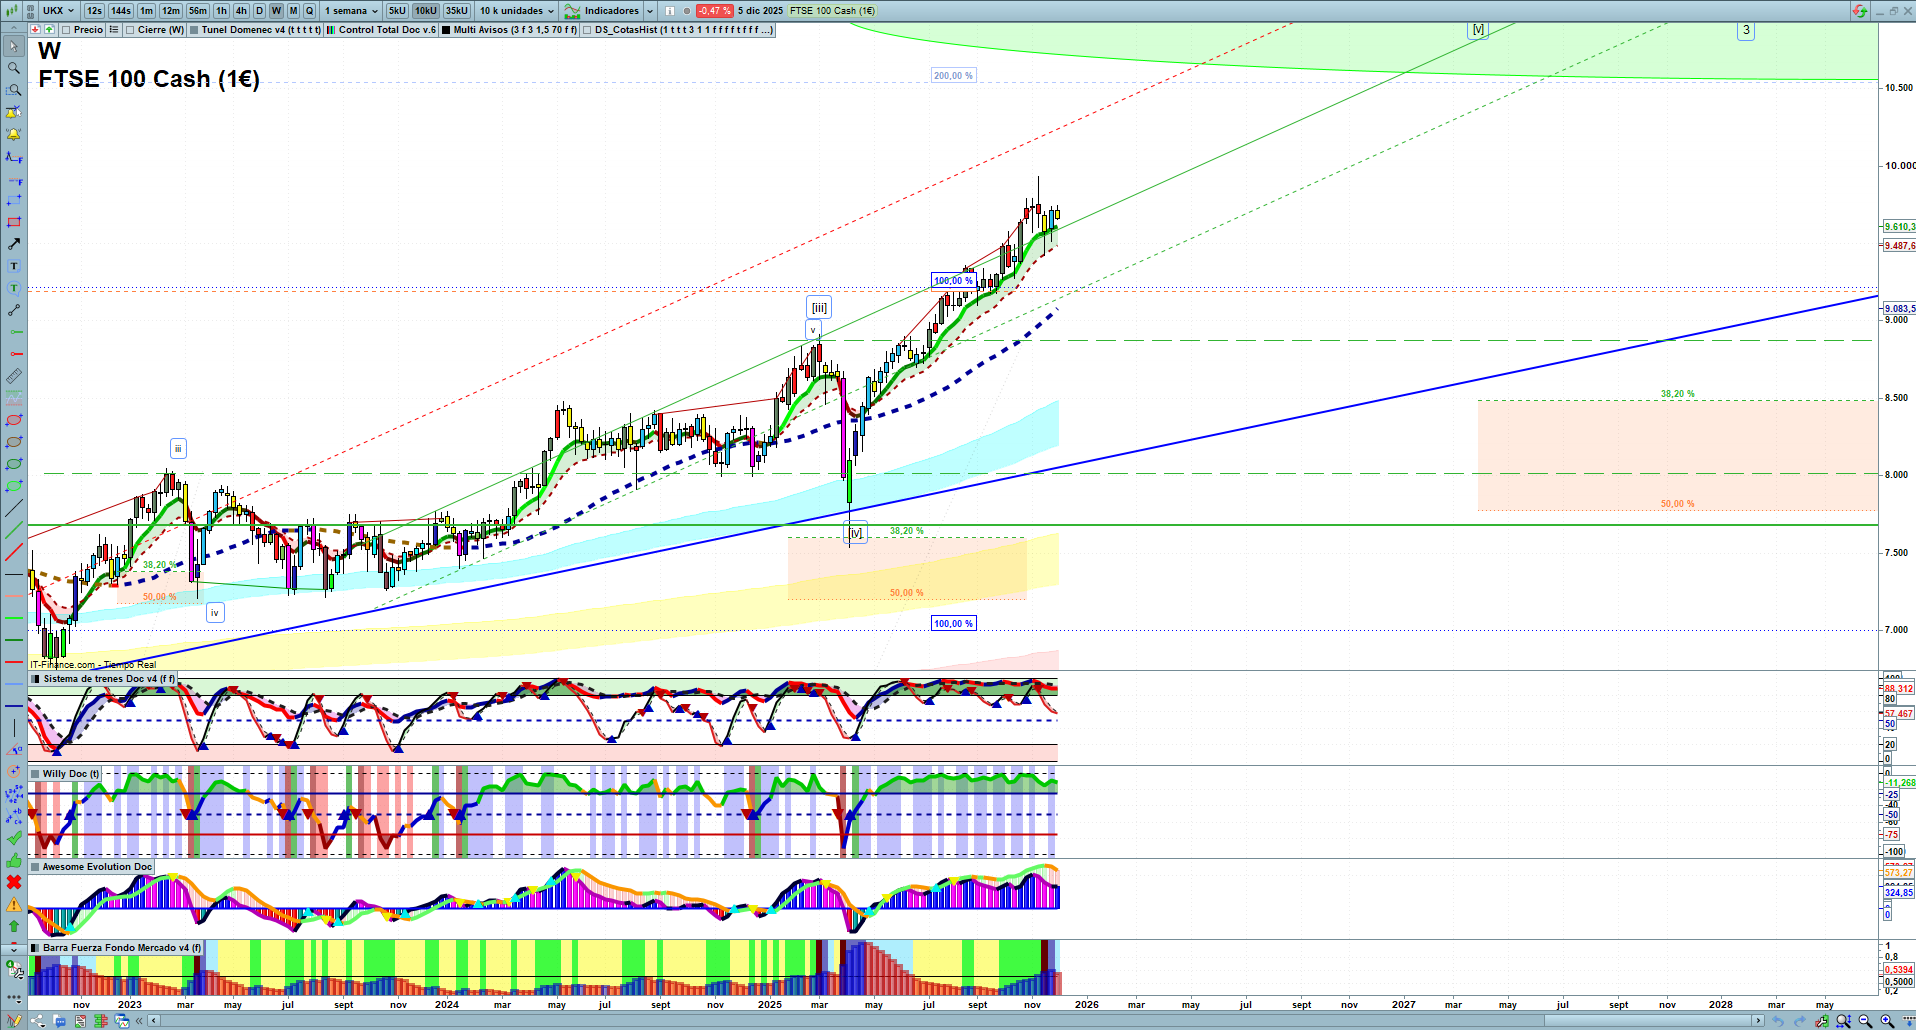Toggle the Awesome Evolution Doc panel box

(35, 867)
